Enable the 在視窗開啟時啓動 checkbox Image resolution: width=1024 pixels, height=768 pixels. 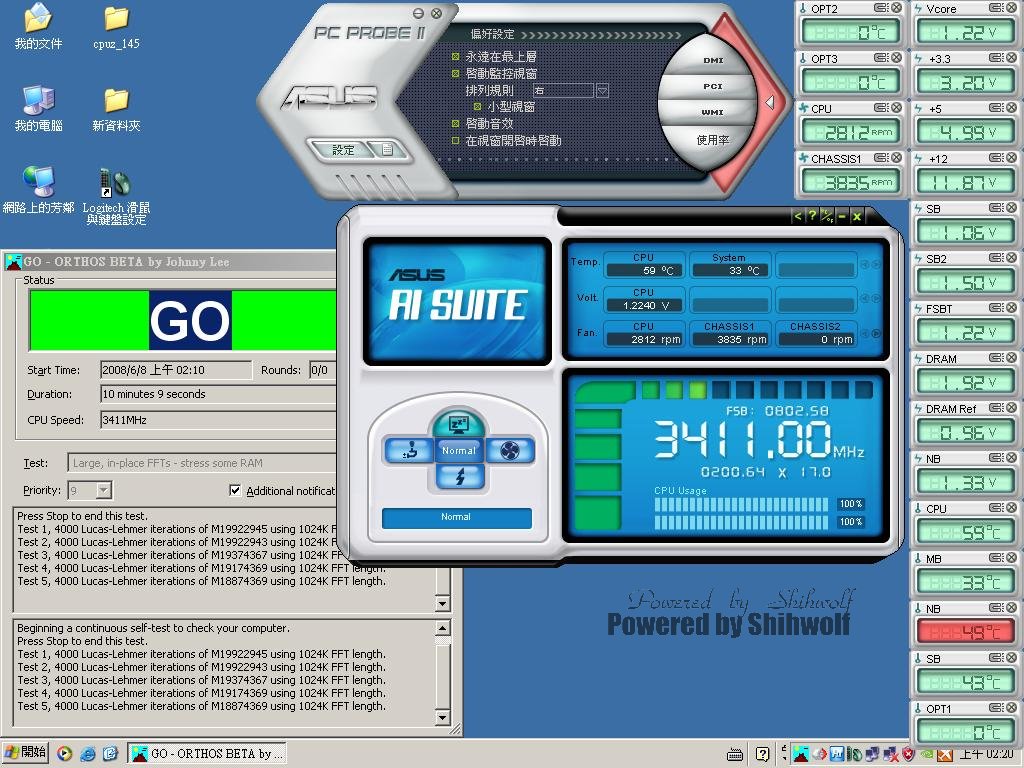click(x=456, y=140)
